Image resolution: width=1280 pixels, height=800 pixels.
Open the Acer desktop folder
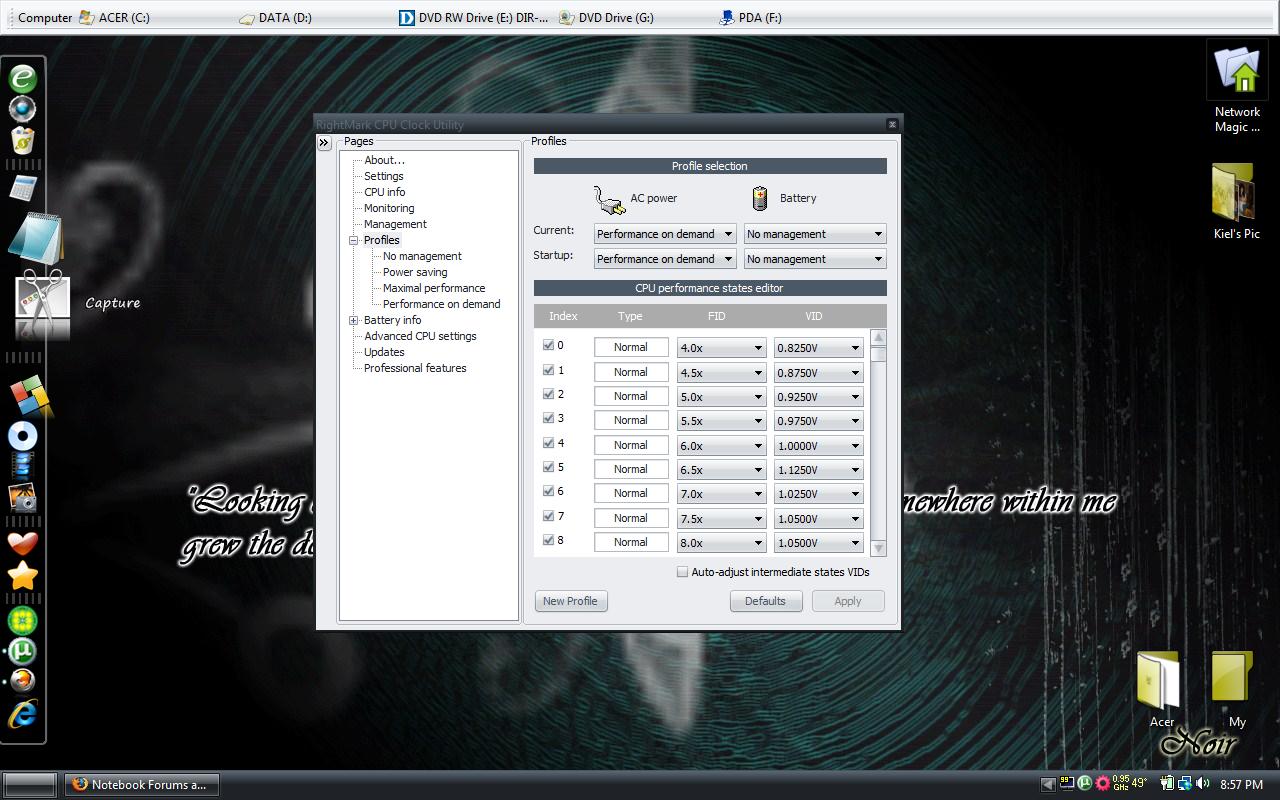point(1160,690)
